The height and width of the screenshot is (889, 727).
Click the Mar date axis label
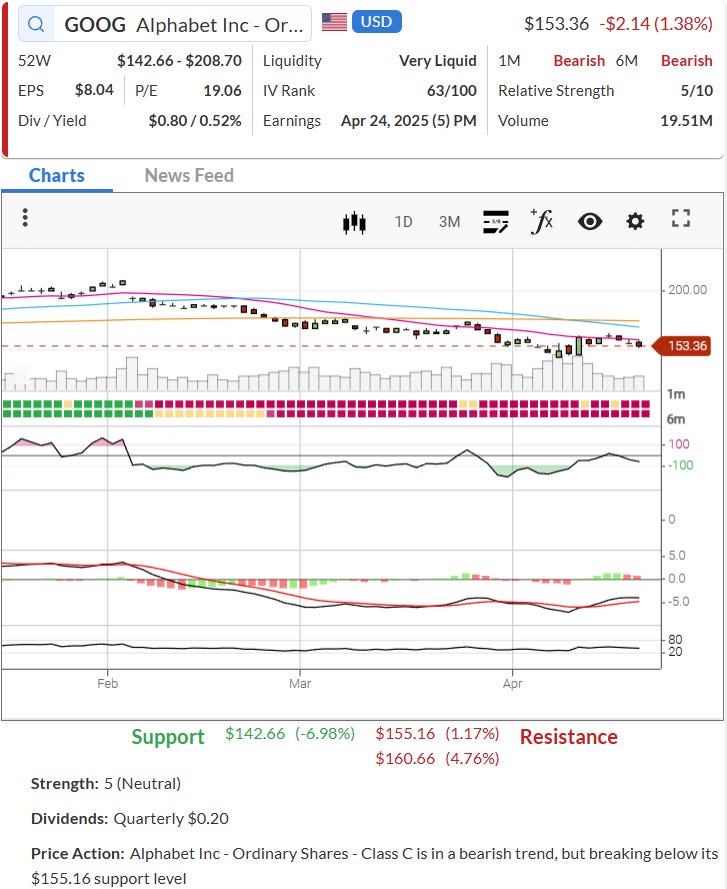click(x=300, y=683)
